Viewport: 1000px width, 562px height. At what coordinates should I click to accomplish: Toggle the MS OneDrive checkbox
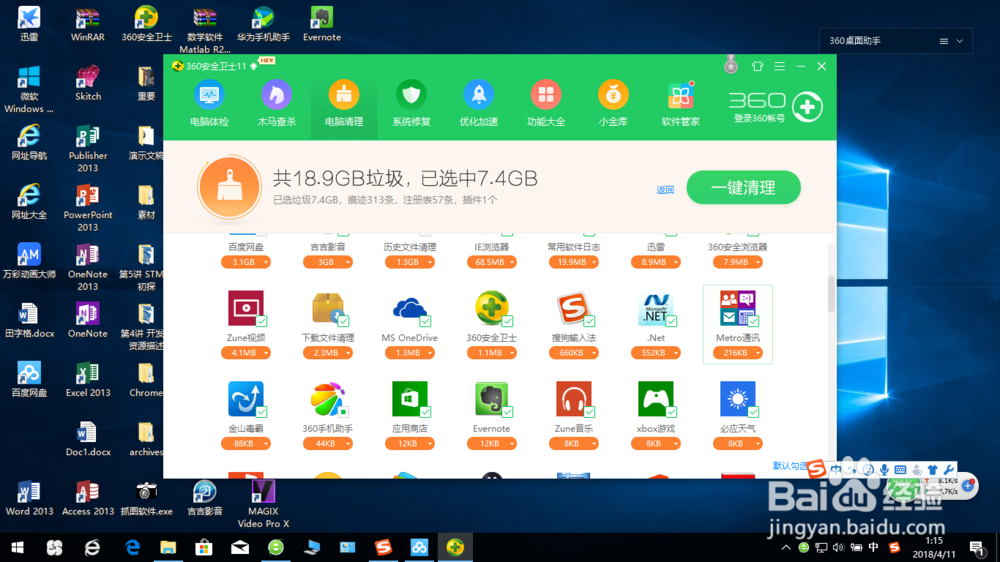[x=425, y=321]
